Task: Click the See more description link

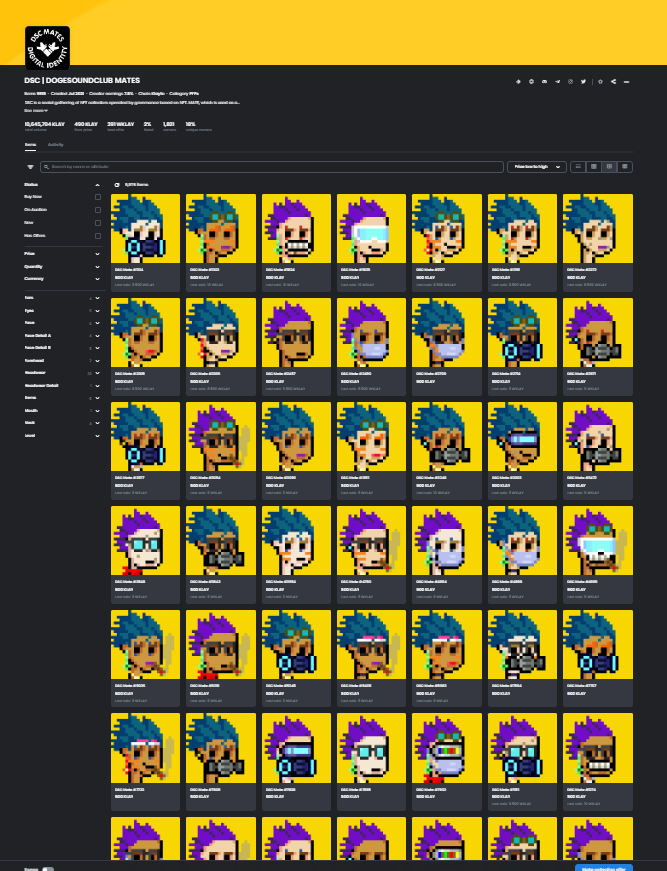Action: pos(36,111)
